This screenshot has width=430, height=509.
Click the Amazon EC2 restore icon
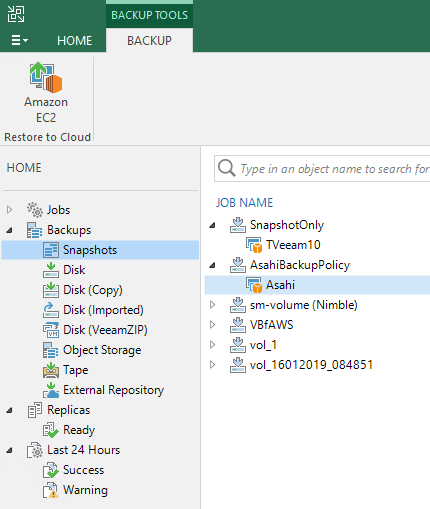[x=46, y=77]
